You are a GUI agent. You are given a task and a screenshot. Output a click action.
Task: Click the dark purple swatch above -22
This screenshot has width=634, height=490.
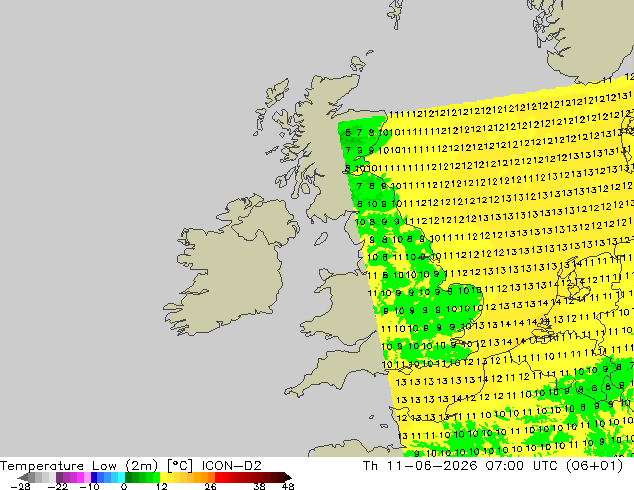59,477
